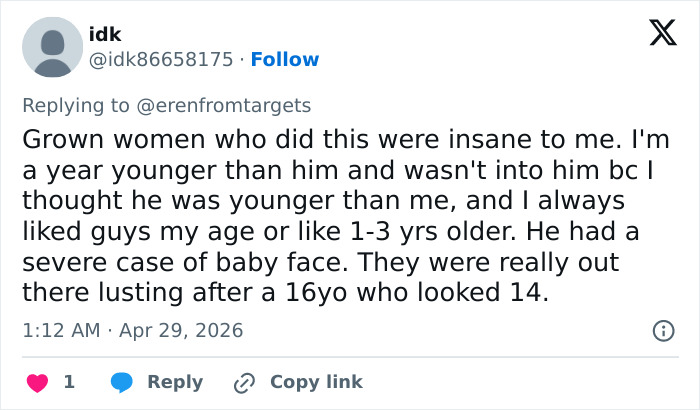Follow the idk account
This screenshot has width=700, height=410.
pyautogui.click(x=285, y=59)
